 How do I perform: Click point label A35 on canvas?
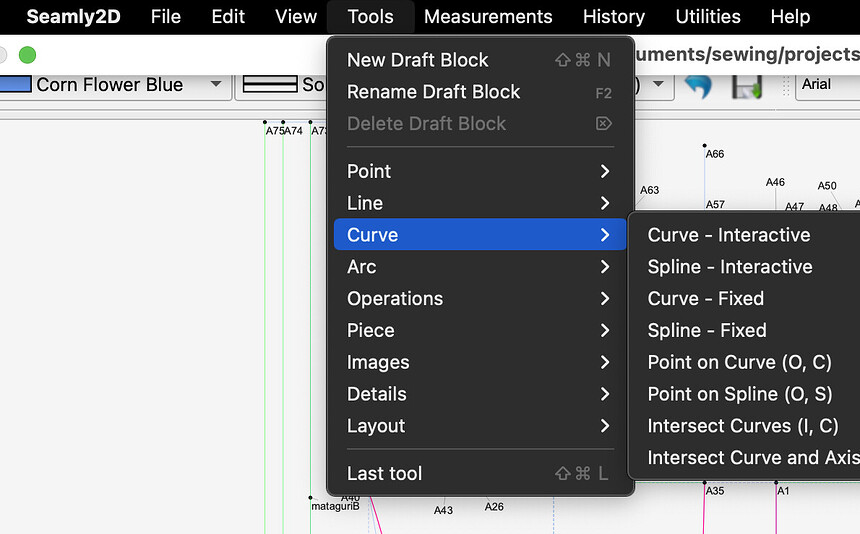coord(715,491)
